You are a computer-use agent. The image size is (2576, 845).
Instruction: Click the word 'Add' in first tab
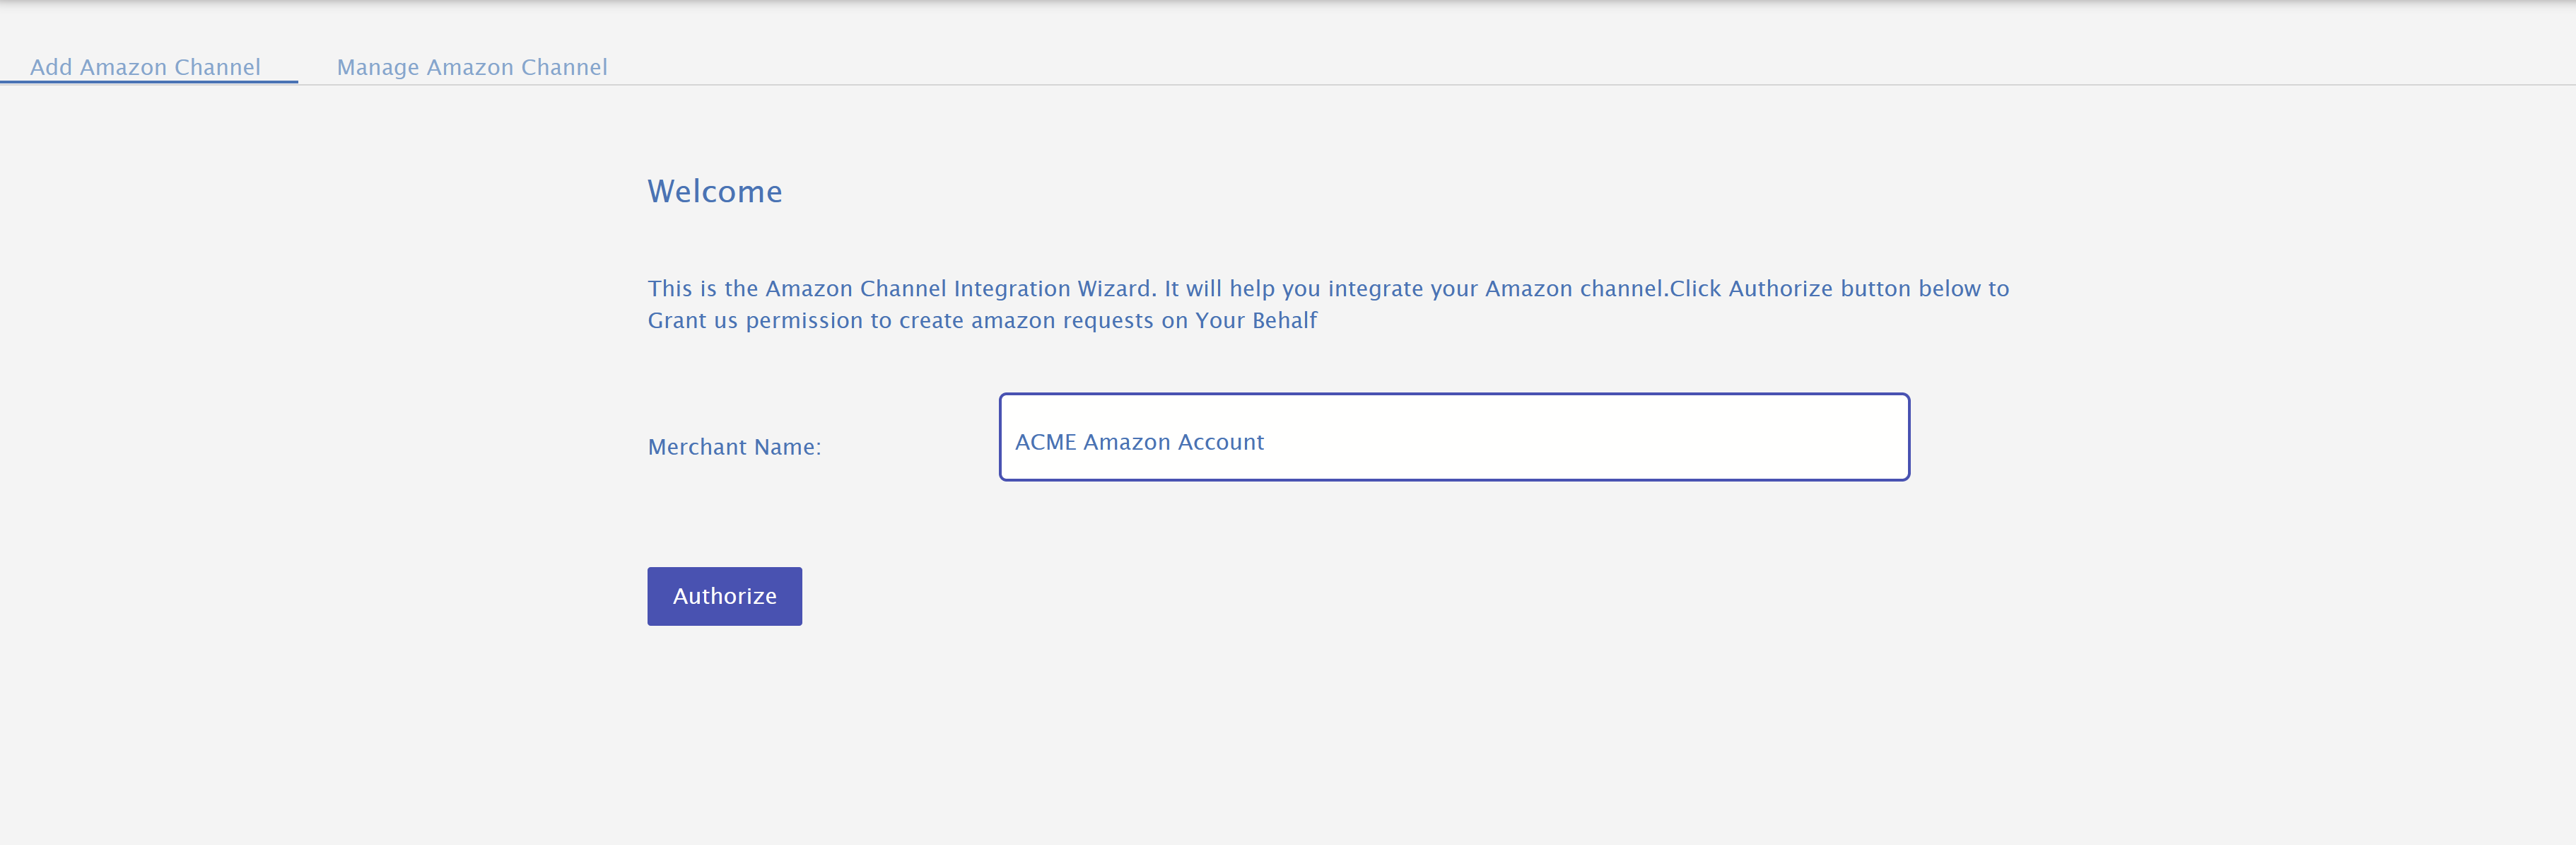coord(51,67)
